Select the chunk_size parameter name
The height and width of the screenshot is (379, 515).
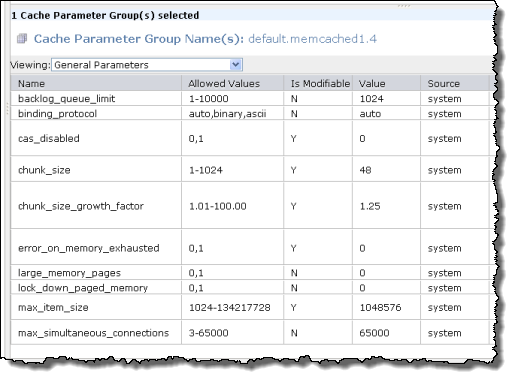(x=44, y=170)
